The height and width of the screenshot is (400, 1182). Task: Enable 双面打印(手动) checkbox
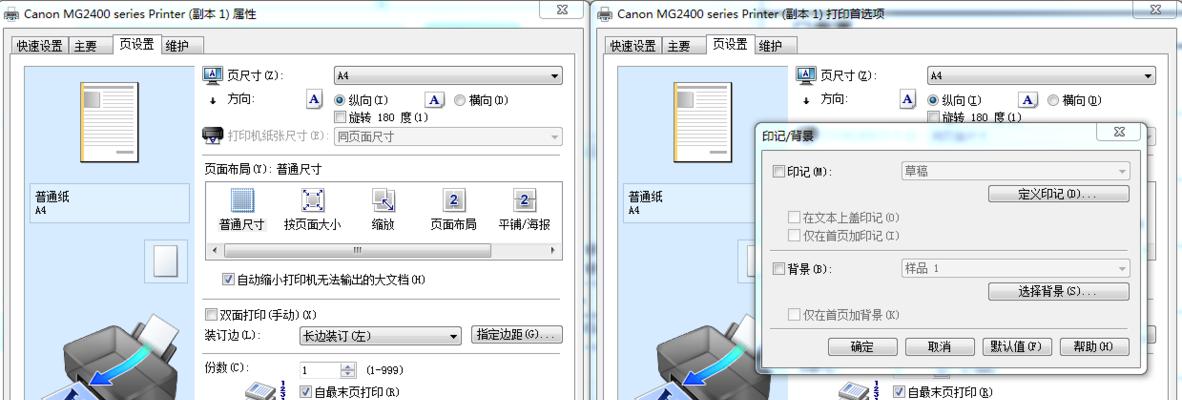211,315
